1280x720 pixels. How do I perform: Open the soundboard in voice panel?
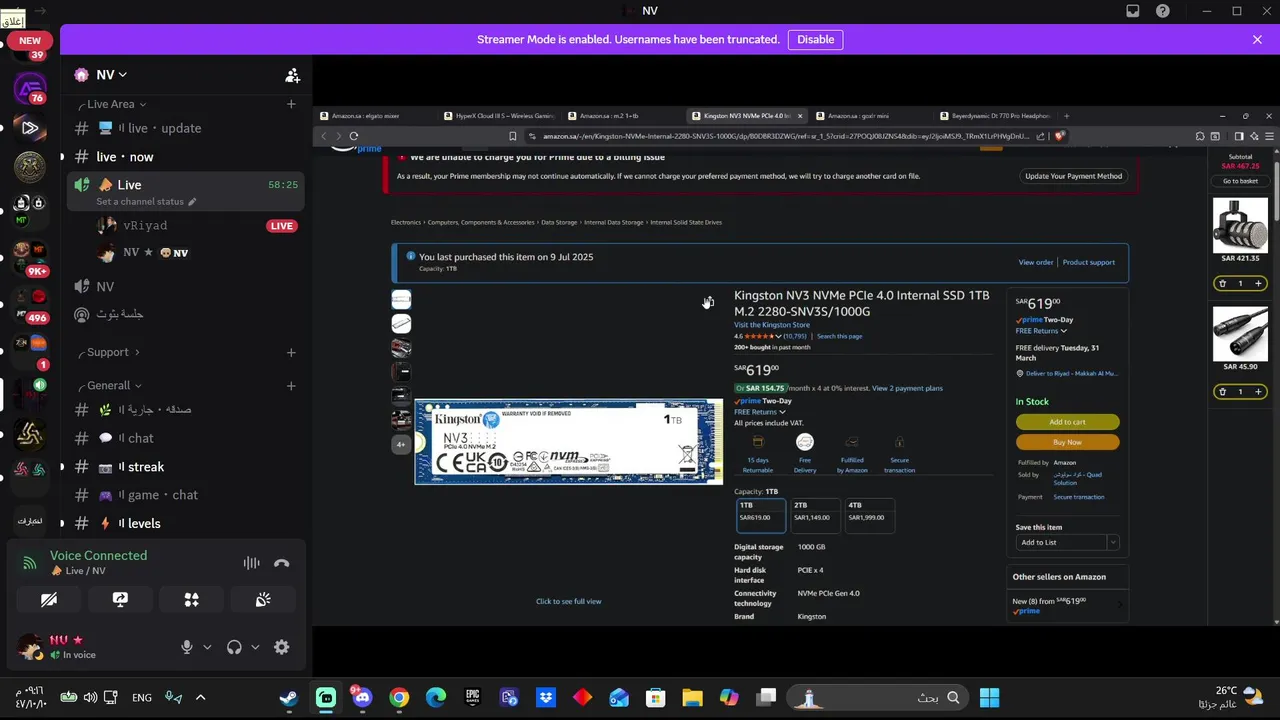click(263, 599)
